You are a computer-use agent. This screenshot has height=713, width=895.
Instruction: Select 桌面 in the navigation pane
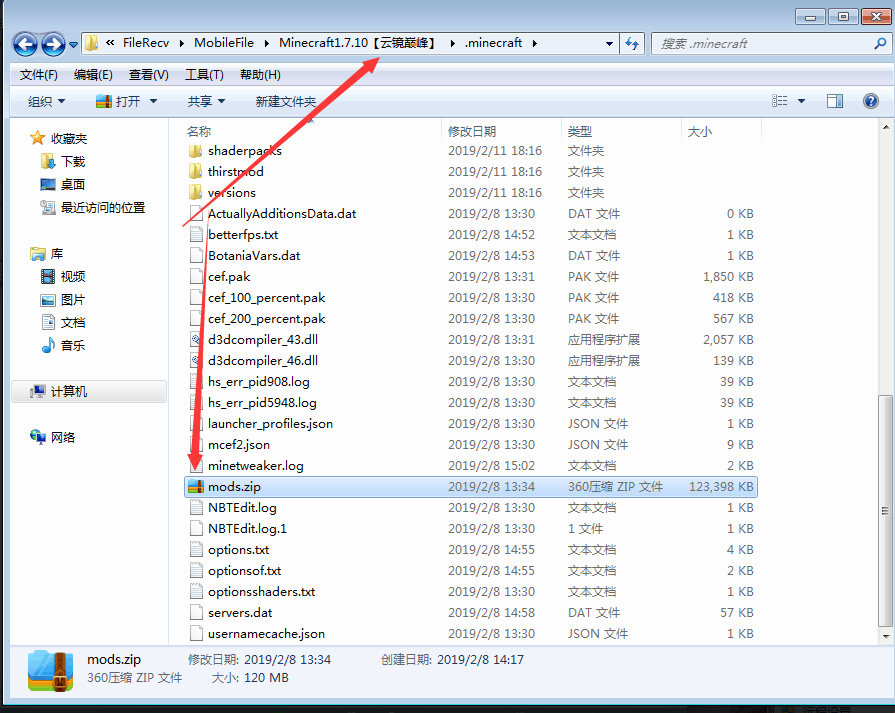point(73,184)
